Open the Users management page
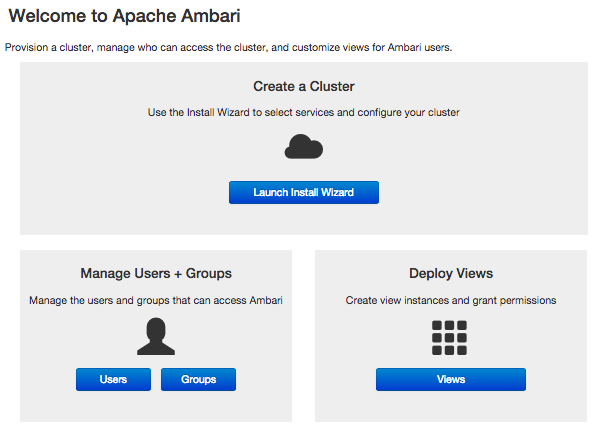The height and width of the screenshot is (430, 600). (113, 379)
